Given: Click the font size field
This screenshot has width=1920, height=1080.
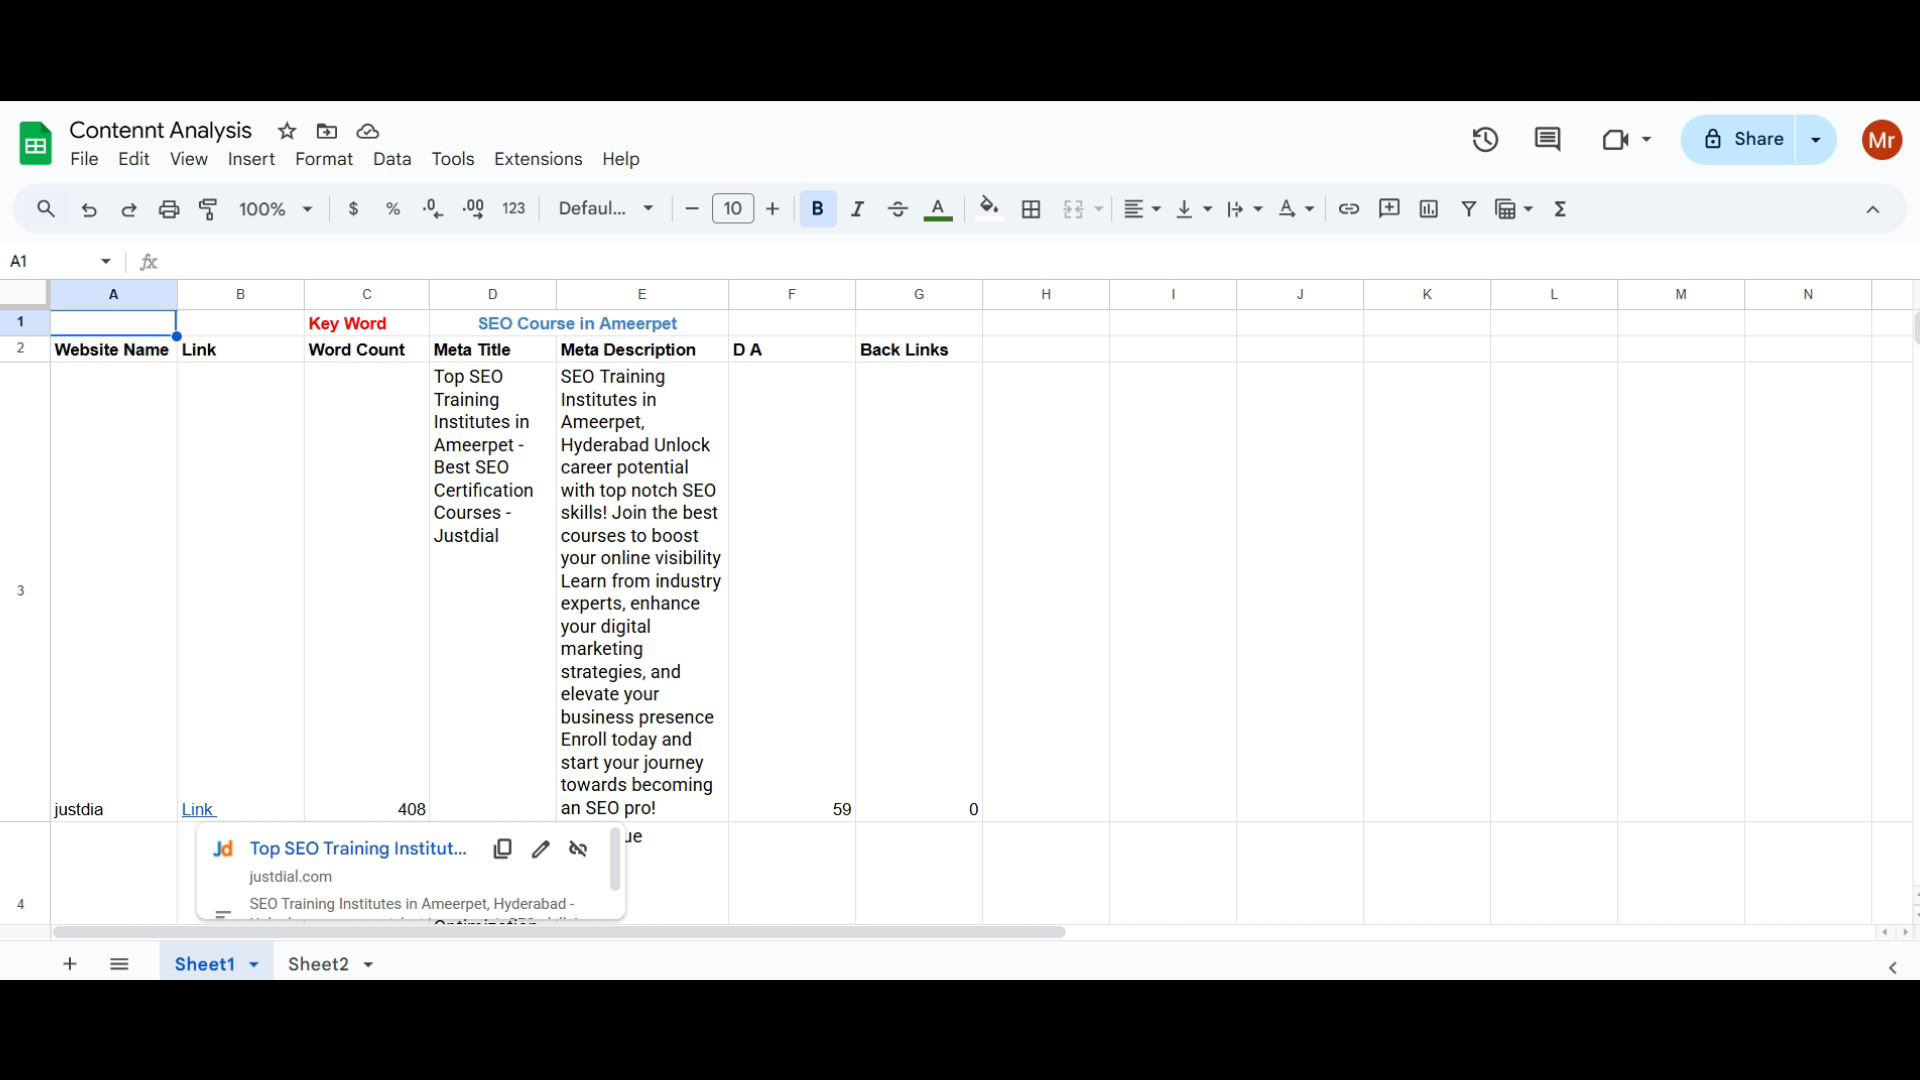Looking at the screenshot, I should [x=733, y=209].
